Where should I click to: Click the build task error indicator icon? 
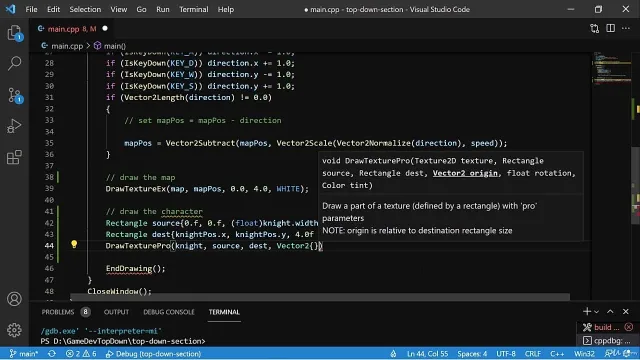629,327
